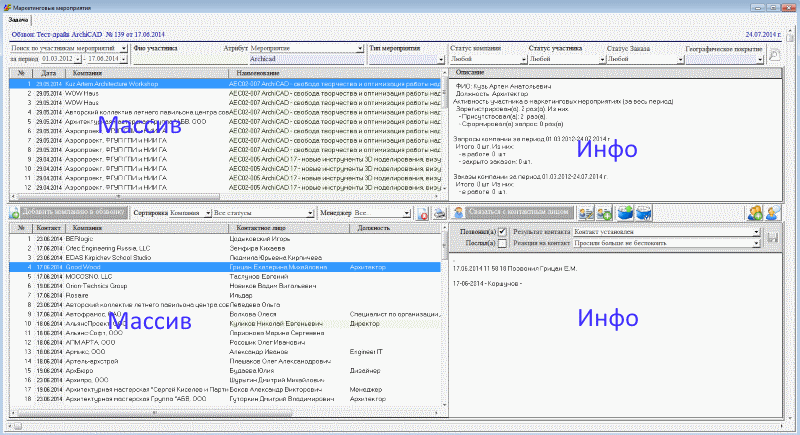
Task: Click the start date field 01.03.2012
Action: click(58, 59)
